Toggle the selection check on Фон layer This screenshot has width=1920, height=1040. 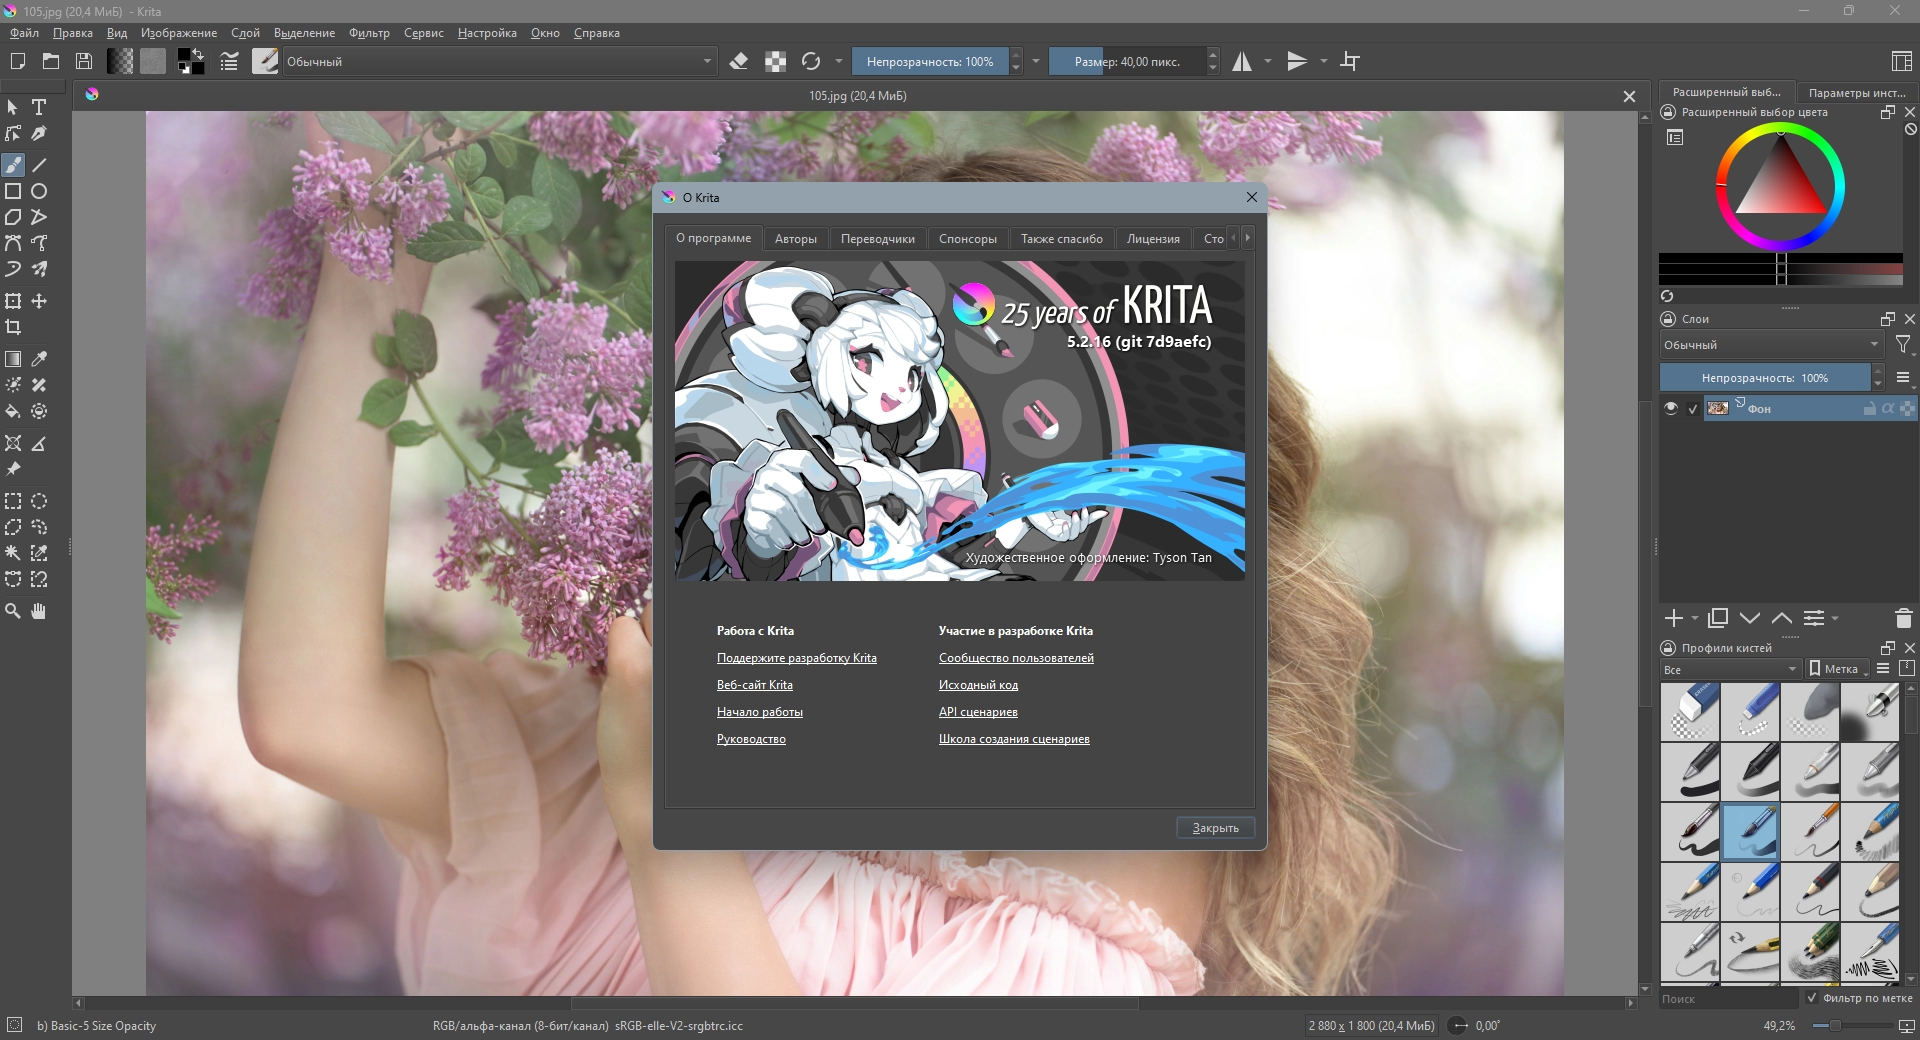(x=1693, y=408)
